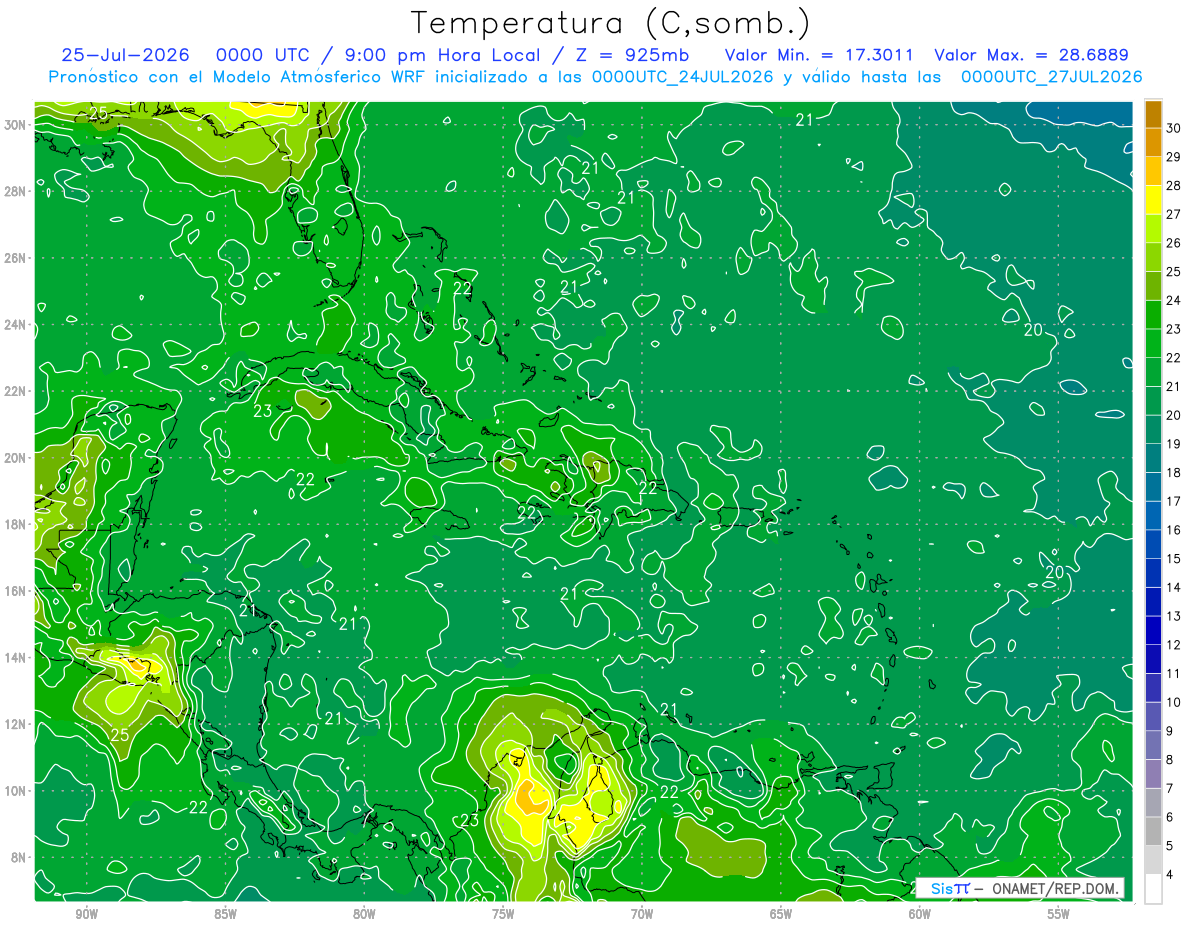Click the valid-until time "0000UTC_27JUL2026"
The image size is (1200, 927).
[1051, 77]
